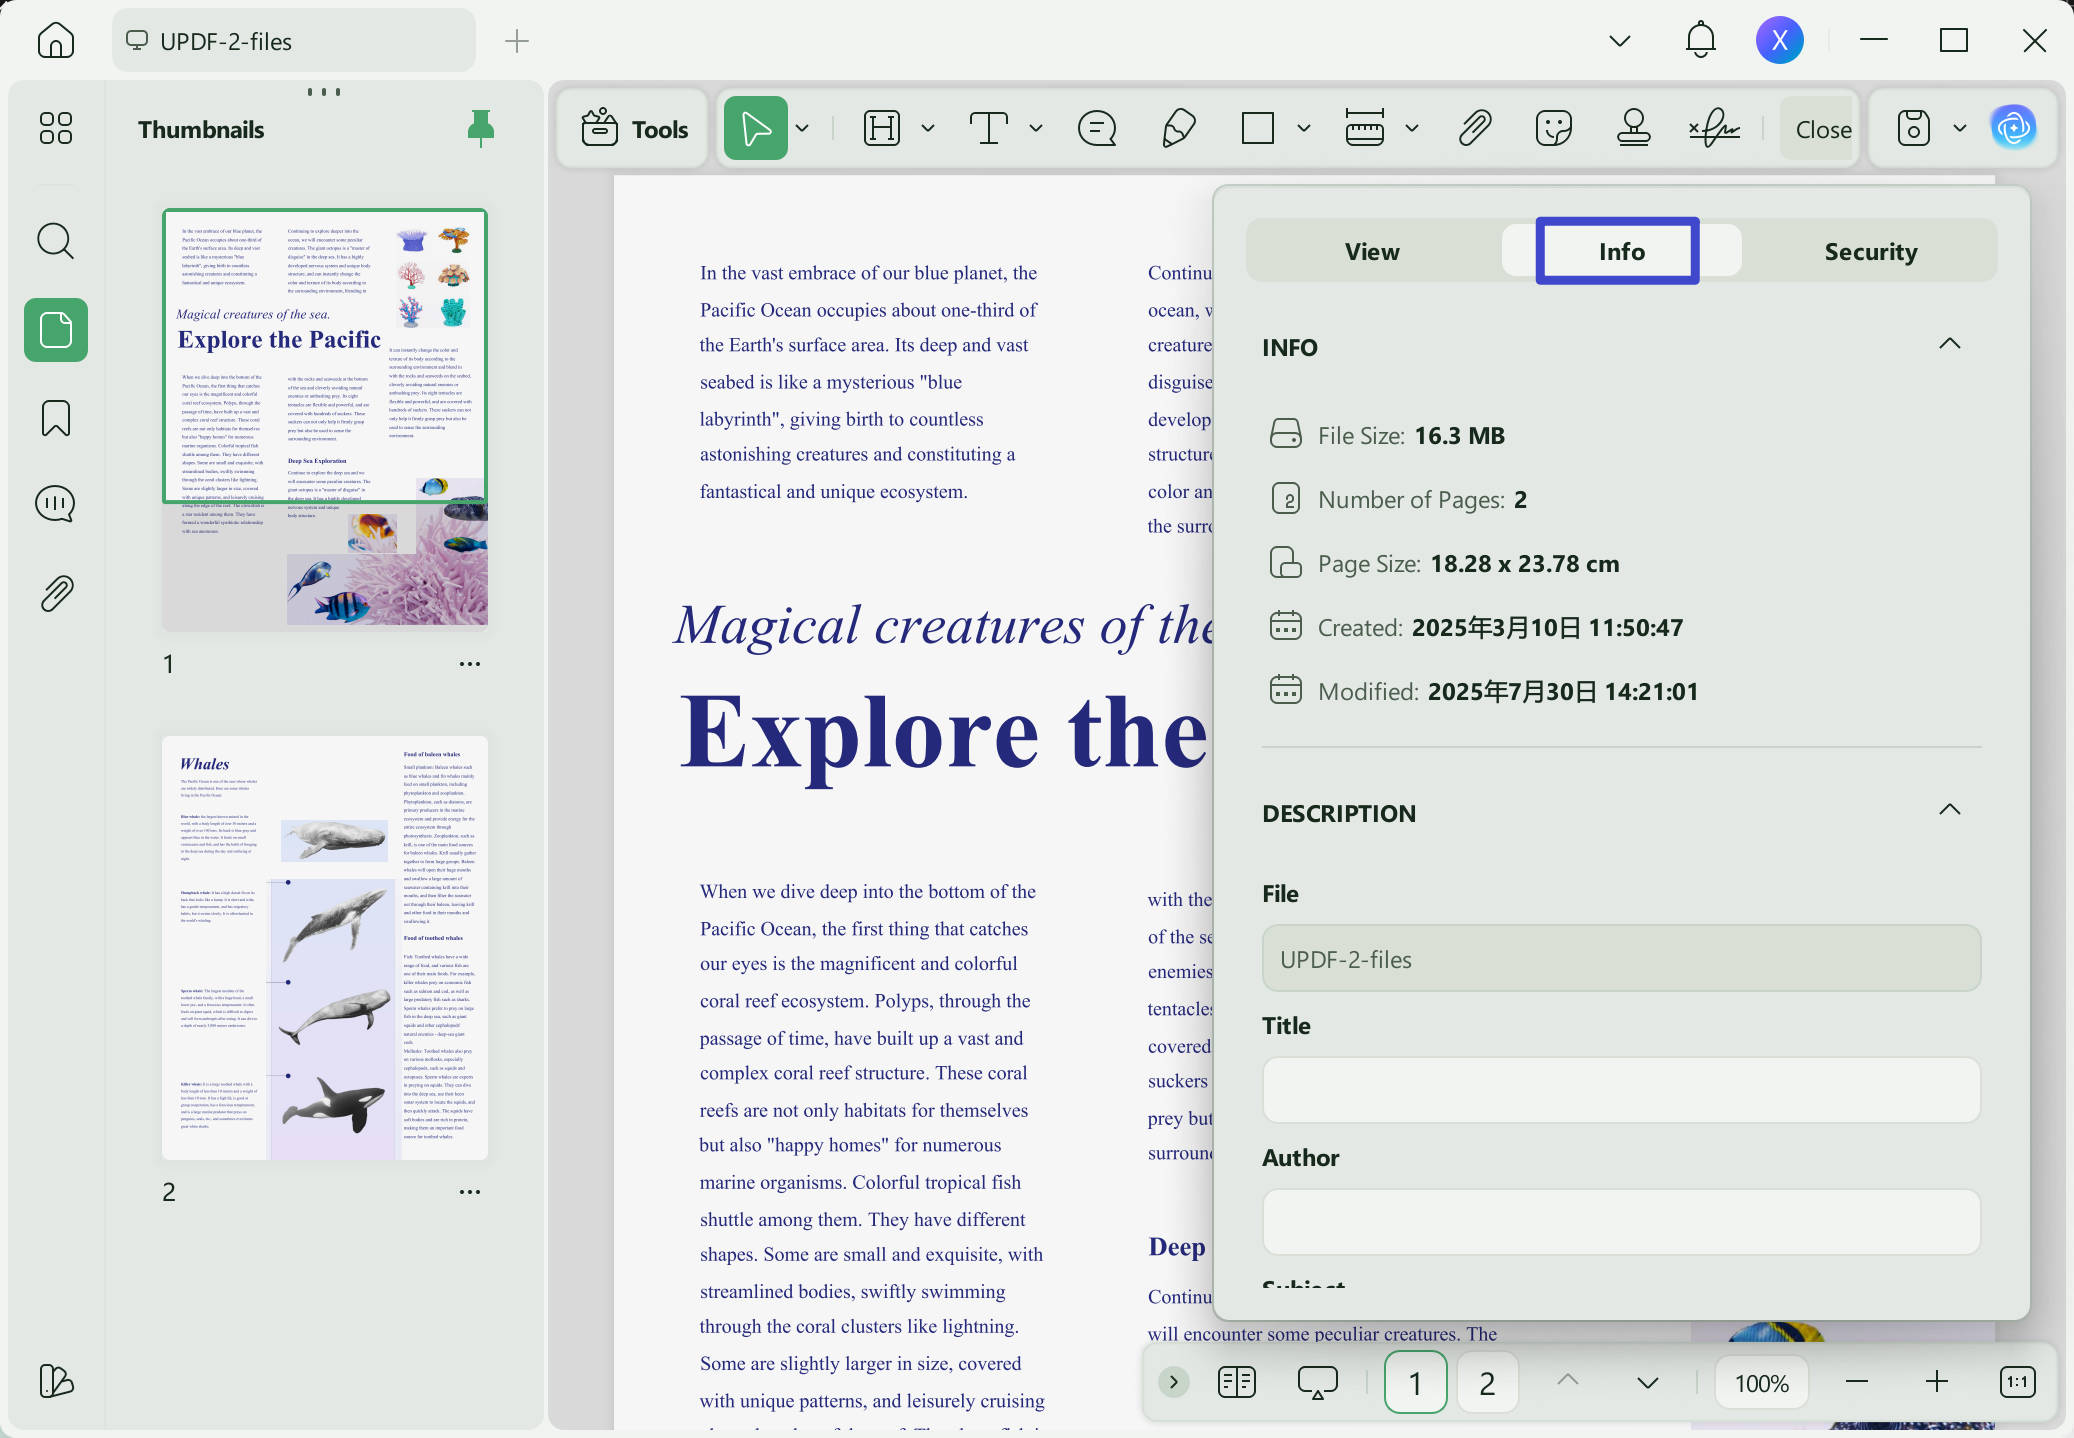
Task: Open a new tab with plus button
Action: point(517,41)
